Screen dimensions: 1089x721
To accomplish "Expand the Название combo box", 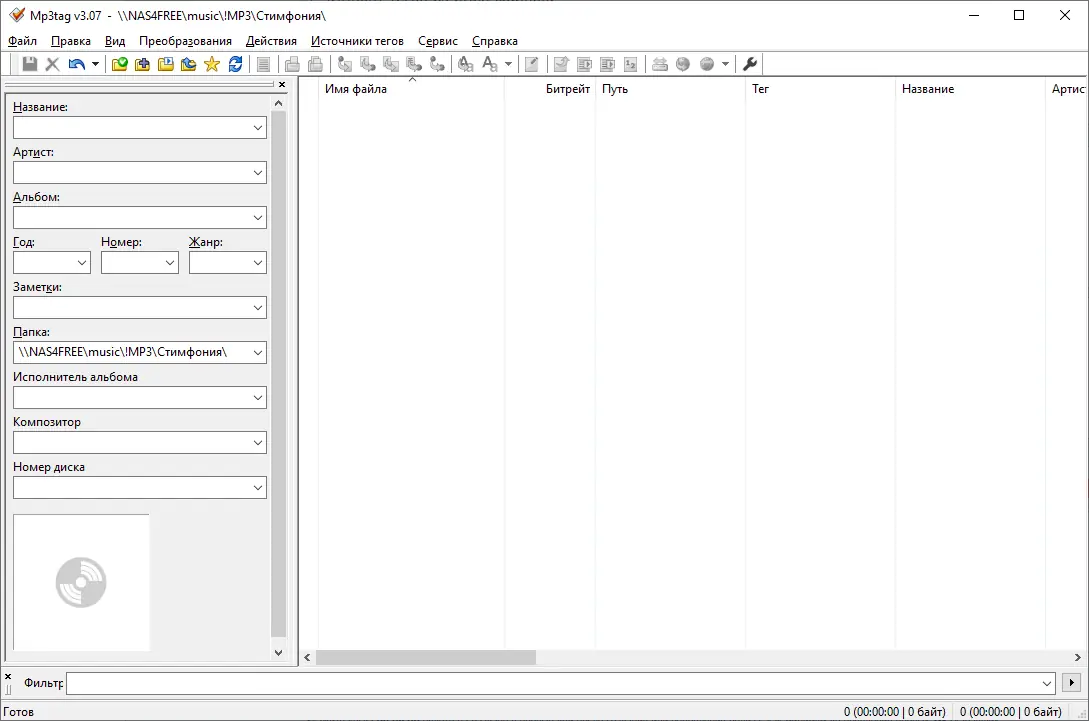I will 258,128.
